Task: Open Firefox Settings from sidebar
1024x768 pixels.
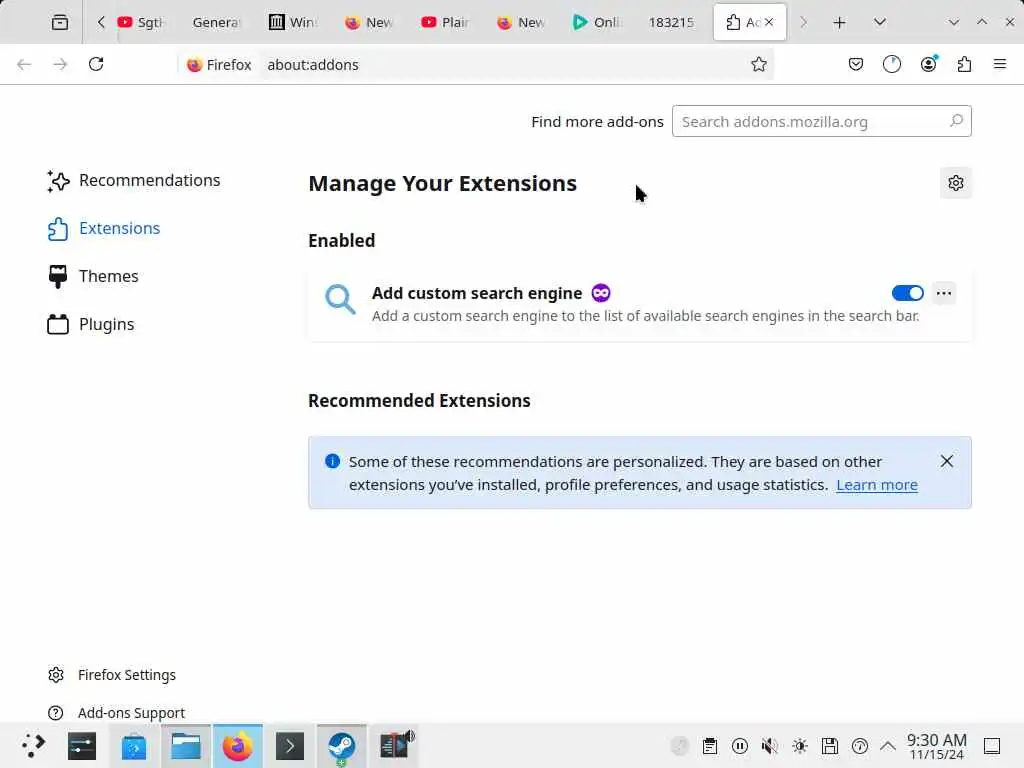Action: pos(112,675)
